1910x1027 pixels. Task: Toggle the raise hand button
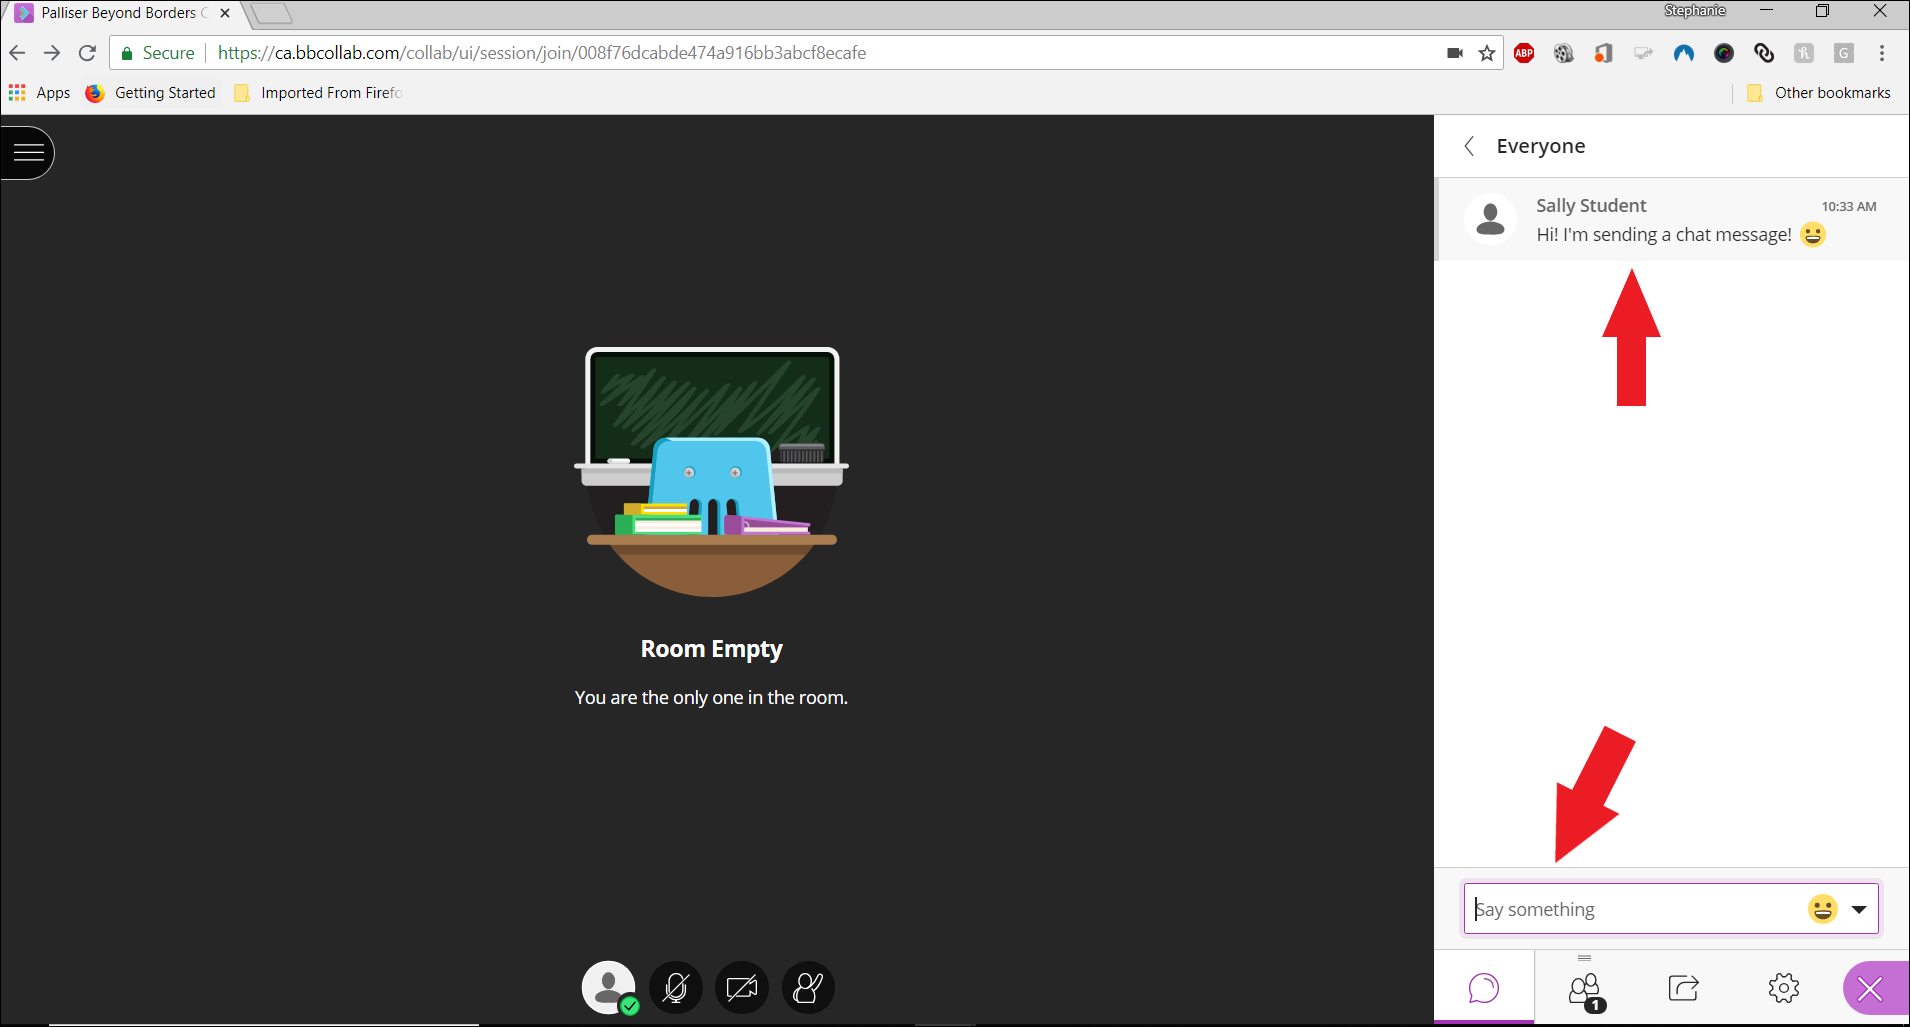tap(808, 988)
